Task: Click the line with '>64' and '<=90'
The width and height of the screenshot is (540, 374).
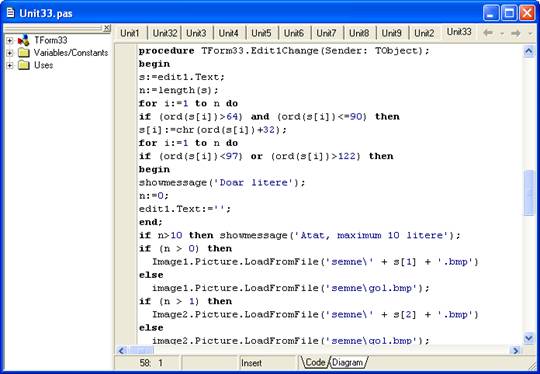Action: 269,117
